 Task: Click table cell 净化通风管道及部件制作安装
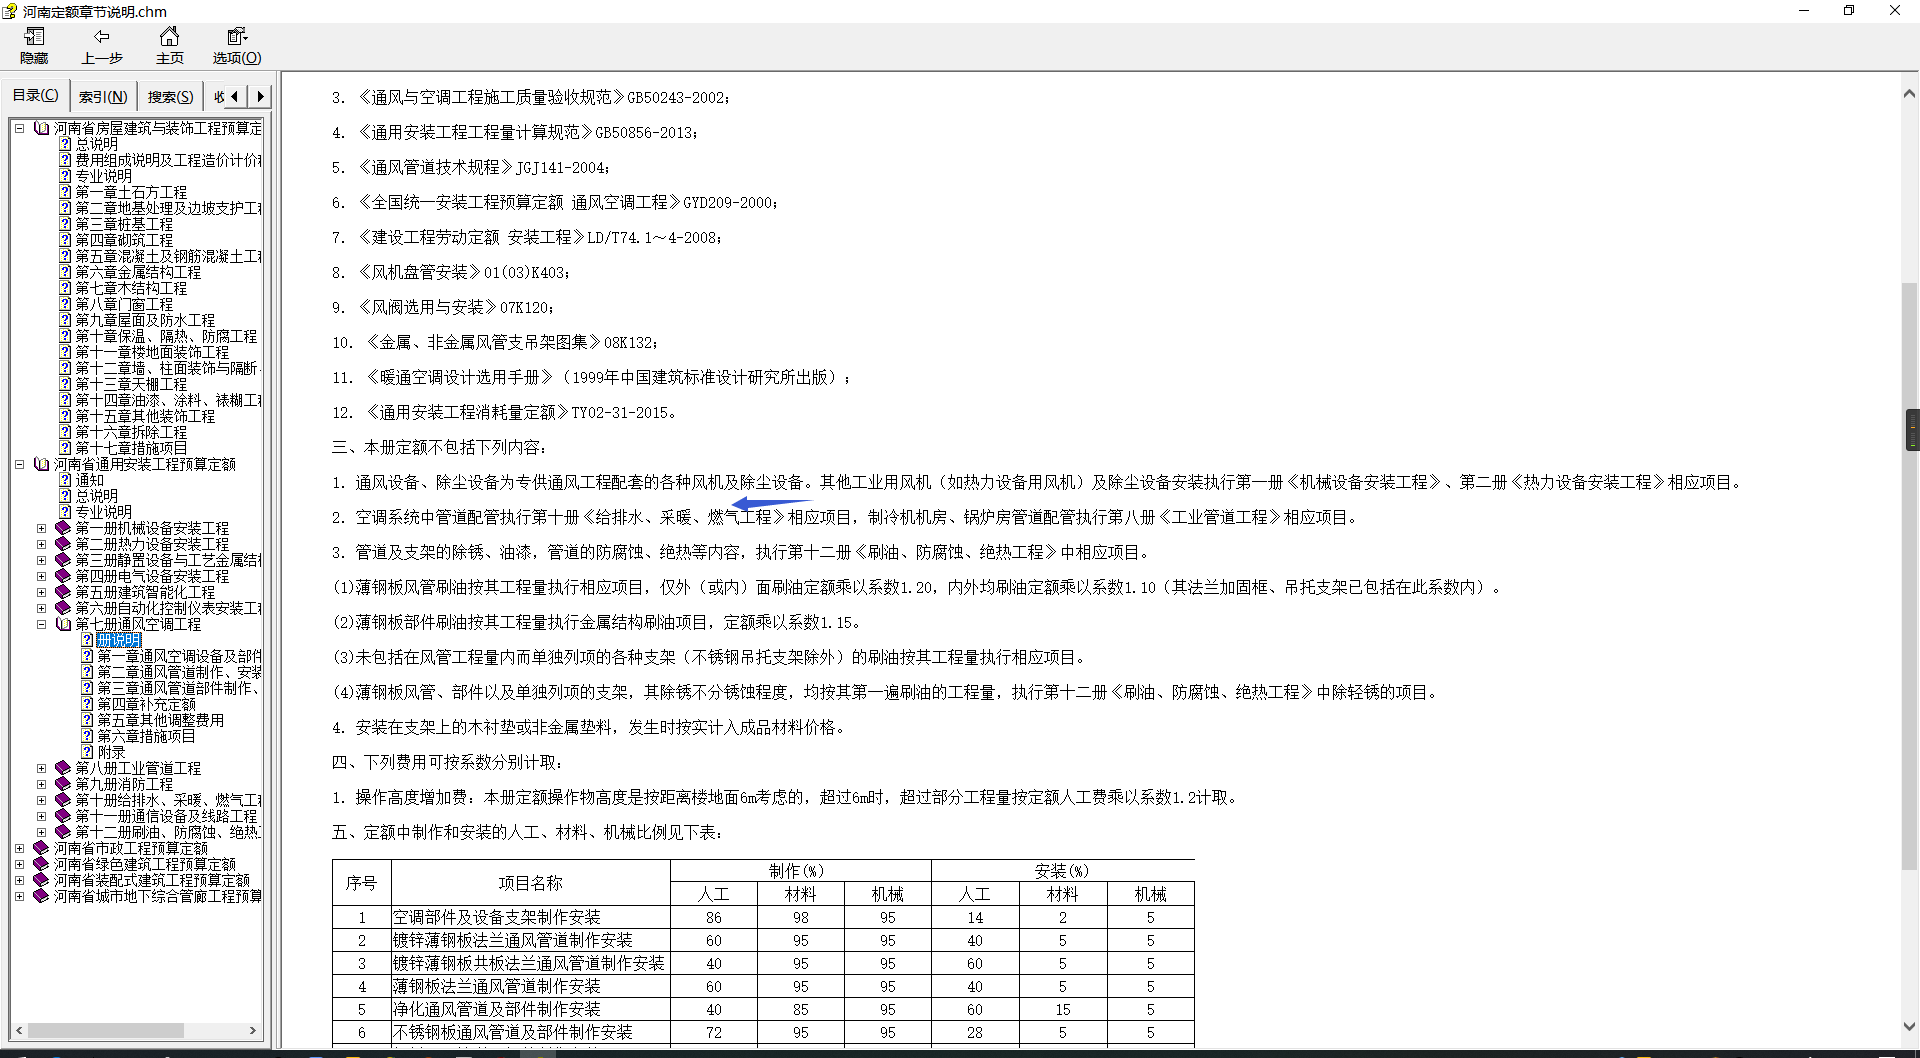point(530,1009)
